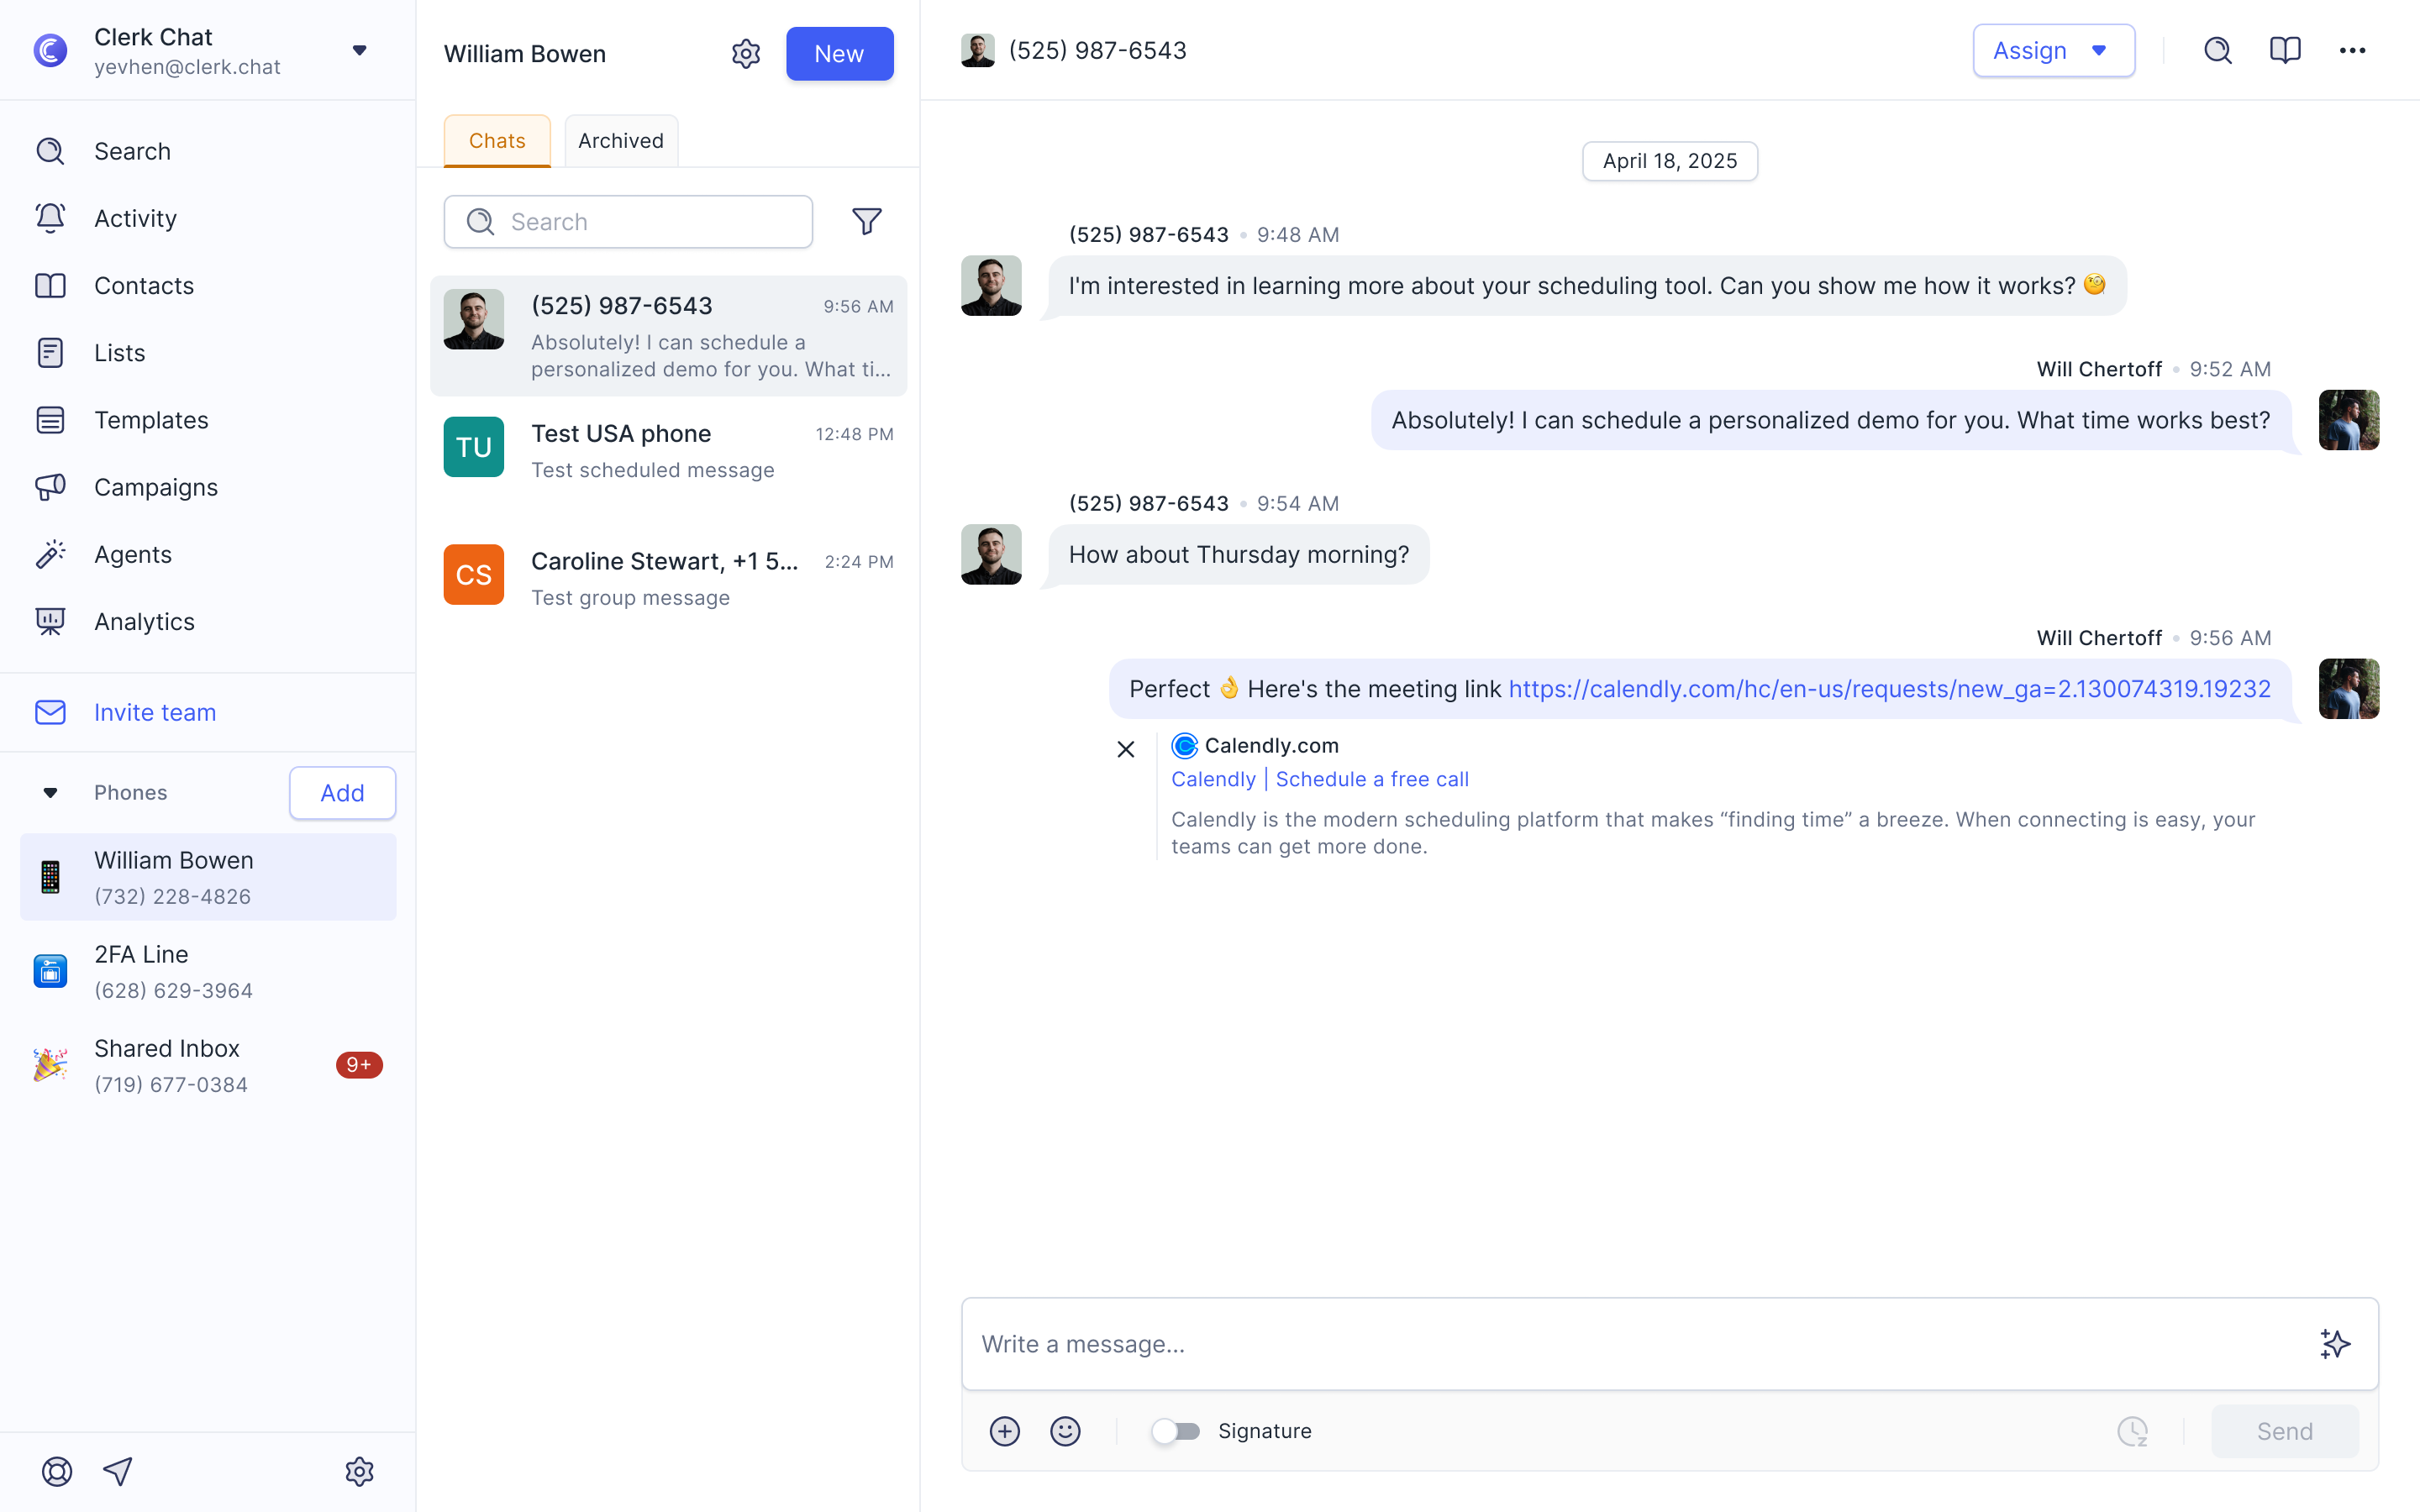The image size is (2420, 1512).
Task: Click the TU avatar of Test USA phone
Action: pos(474,447)
